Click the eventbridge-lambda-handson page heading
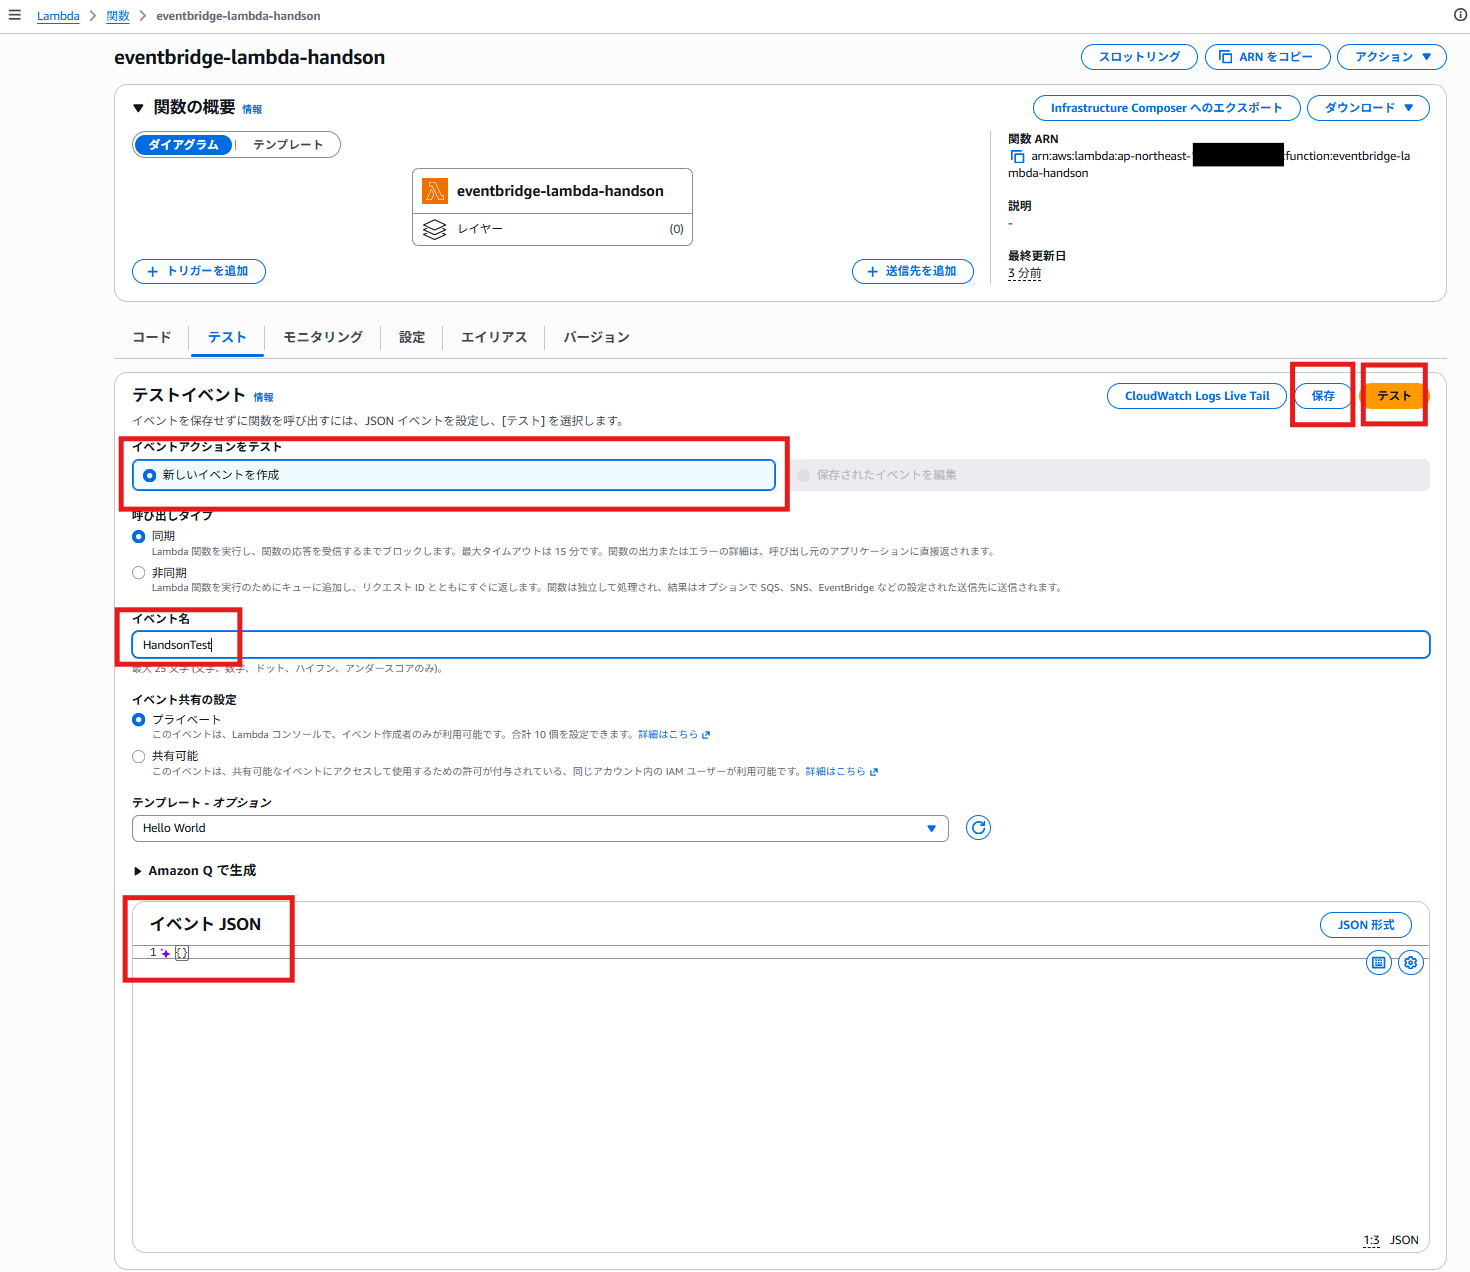The height and width of the screenshot is (1272, 1470). (x=249, y=57)
